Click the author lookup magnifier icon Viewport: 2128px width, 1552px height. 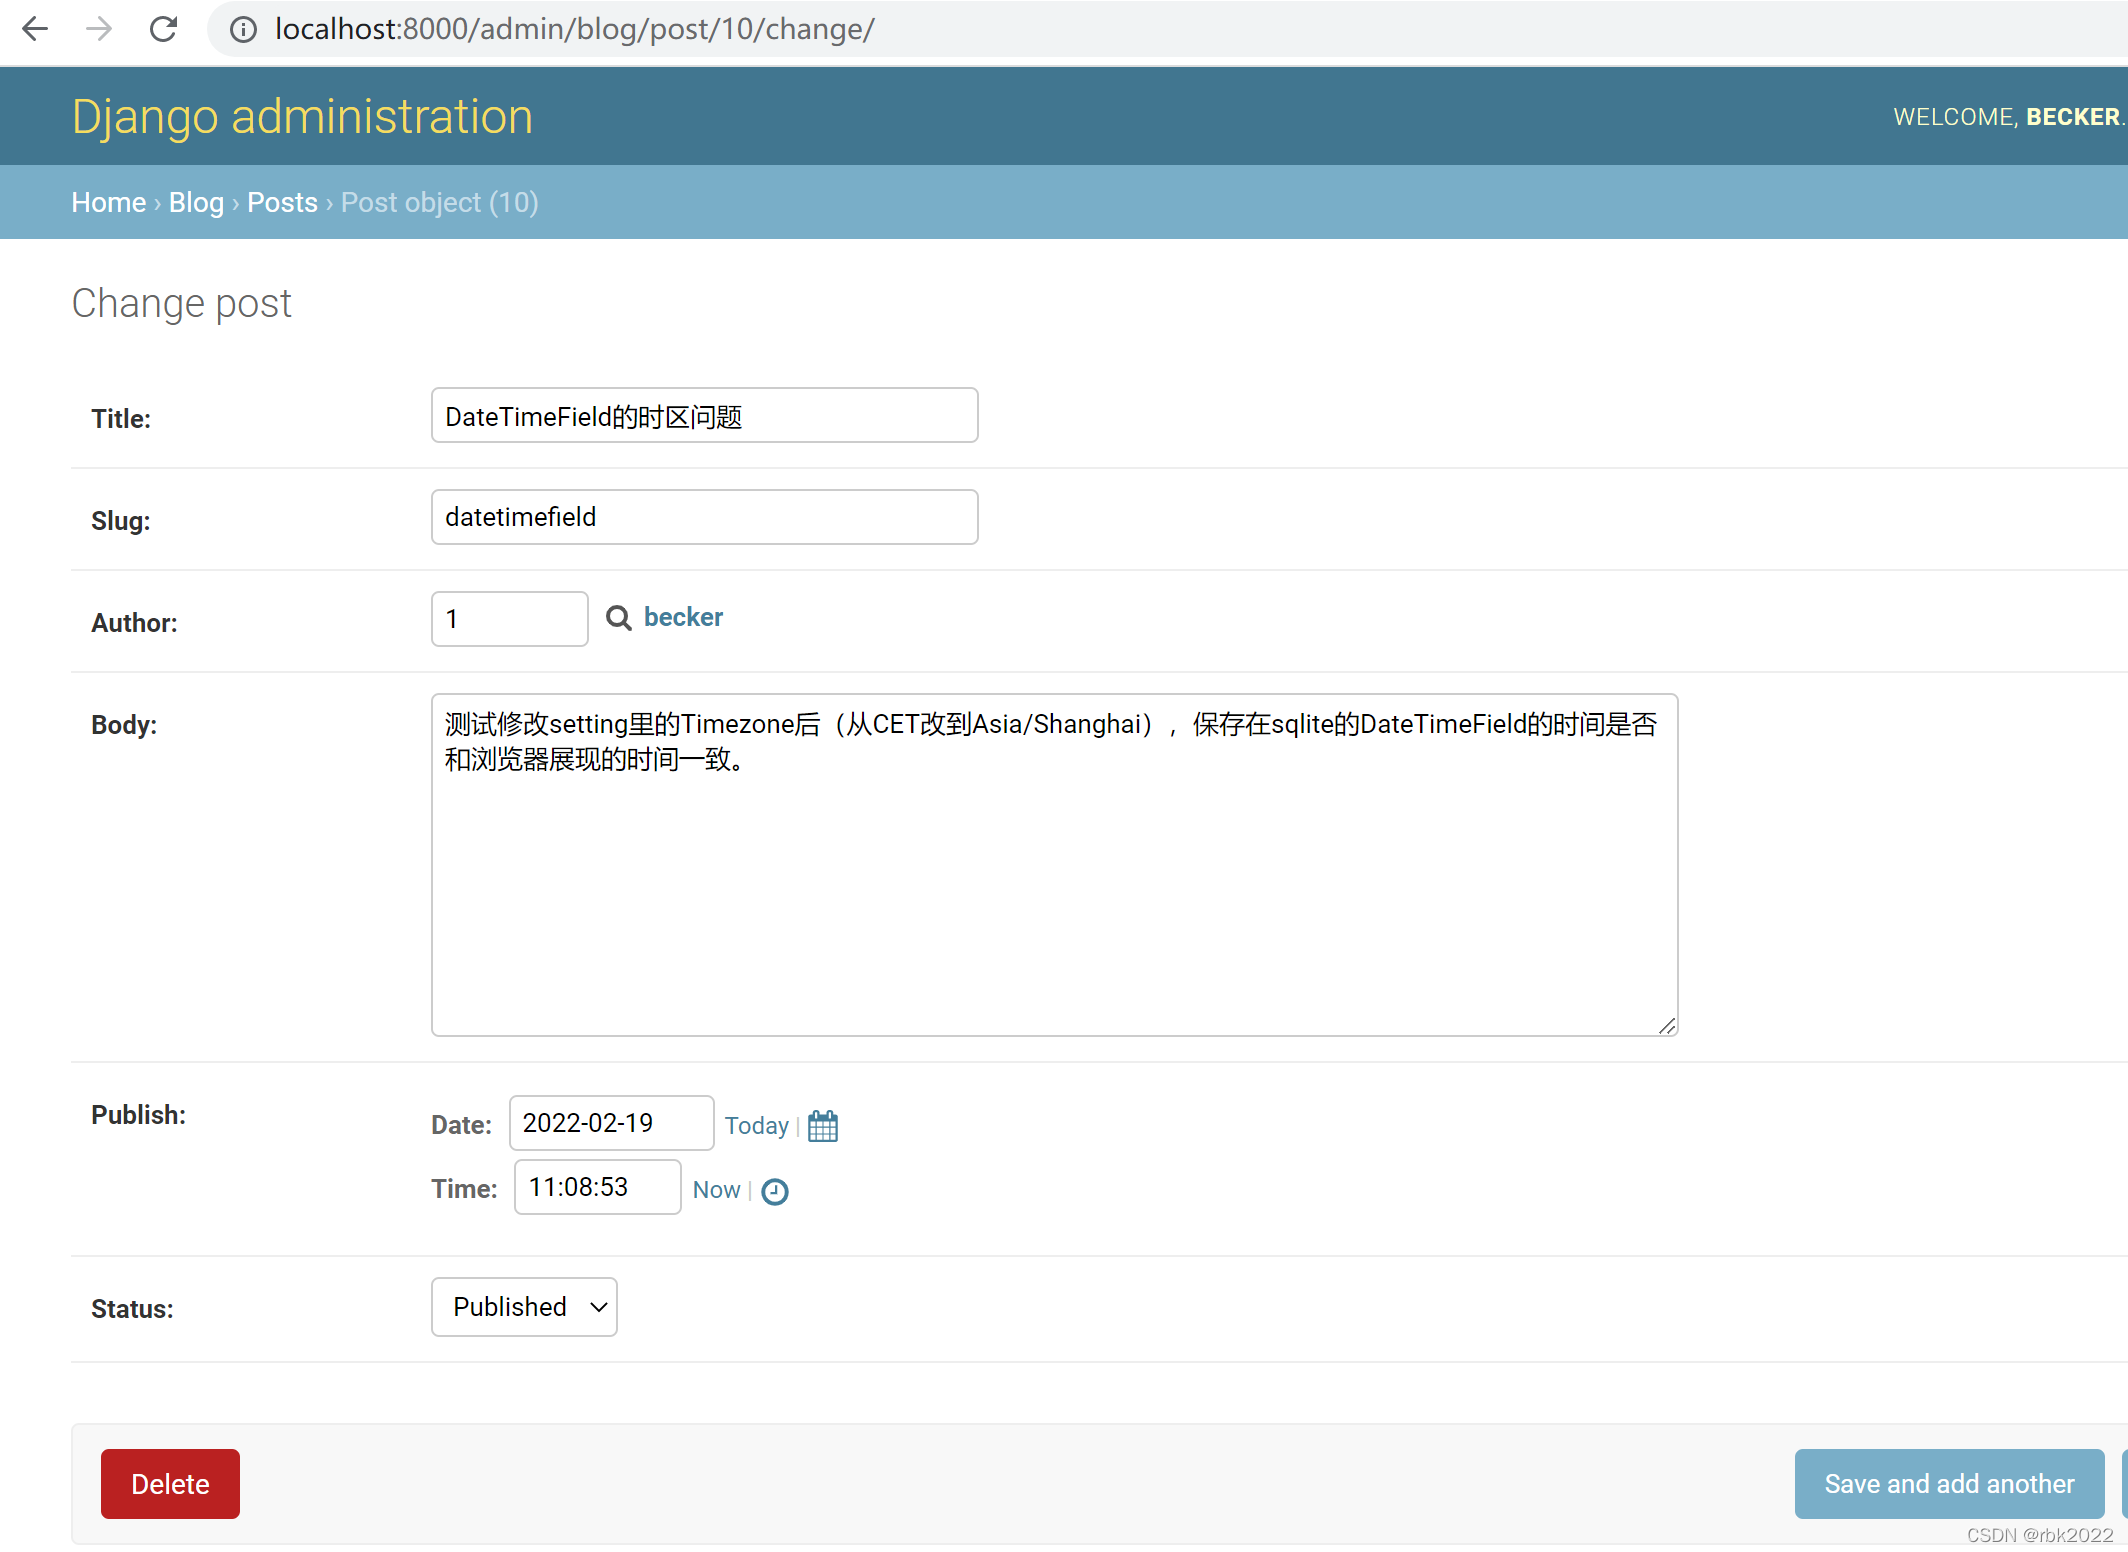[618, 618]
